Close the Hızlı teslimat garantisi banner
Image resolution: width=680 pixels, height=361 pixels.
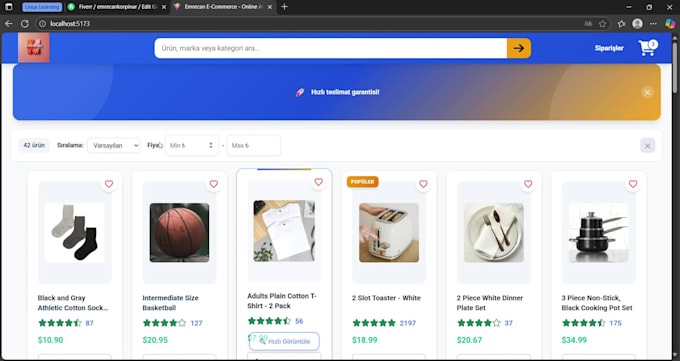click(x=647, y=92)
